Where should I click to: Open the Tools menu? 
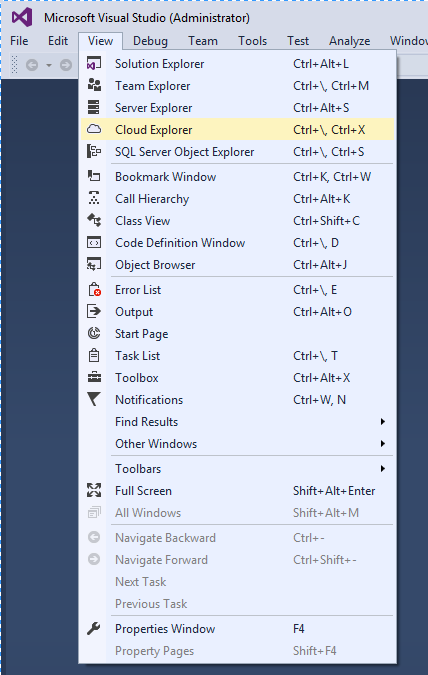click(x=253, y=41)
